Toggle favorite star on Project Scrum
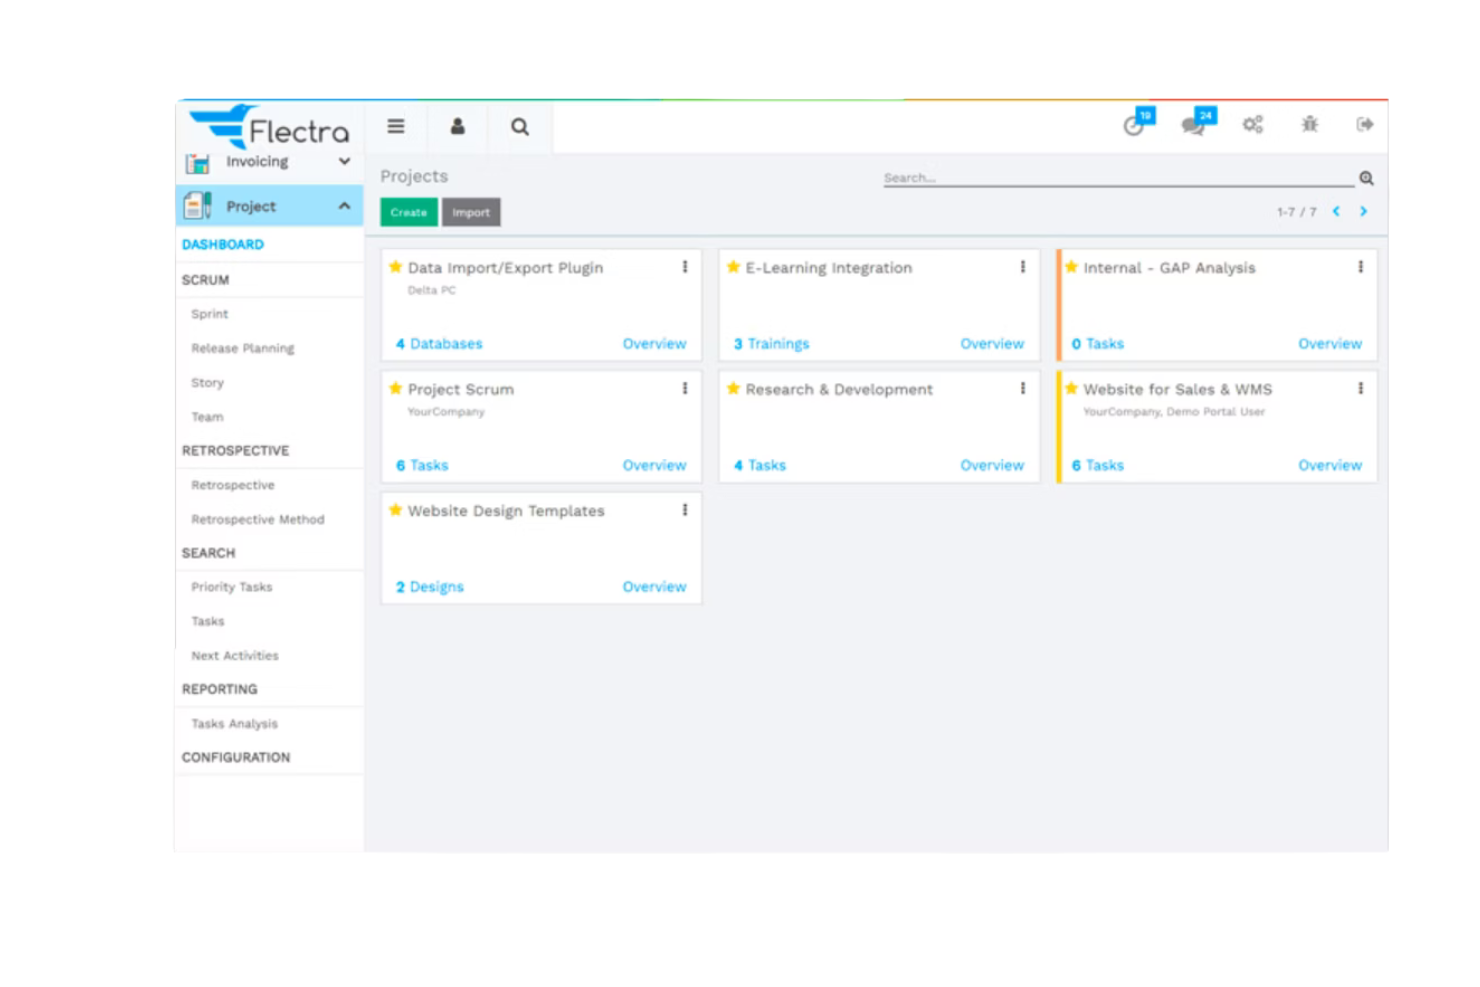This screenshot has width=1480, height=987. click(x=396, y=388)
